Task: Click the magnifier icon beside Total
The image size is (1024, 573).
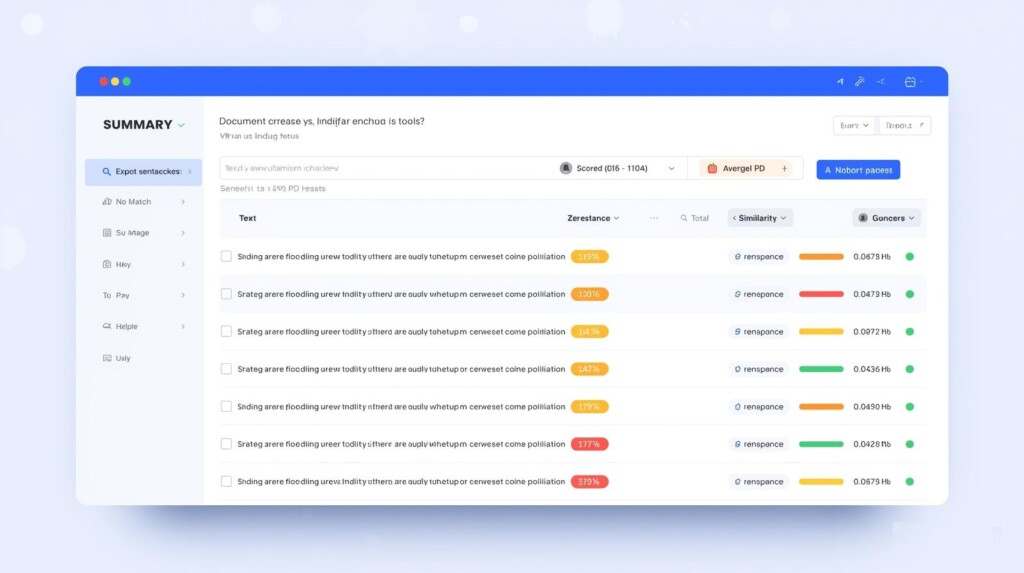Action: point(684,218)
